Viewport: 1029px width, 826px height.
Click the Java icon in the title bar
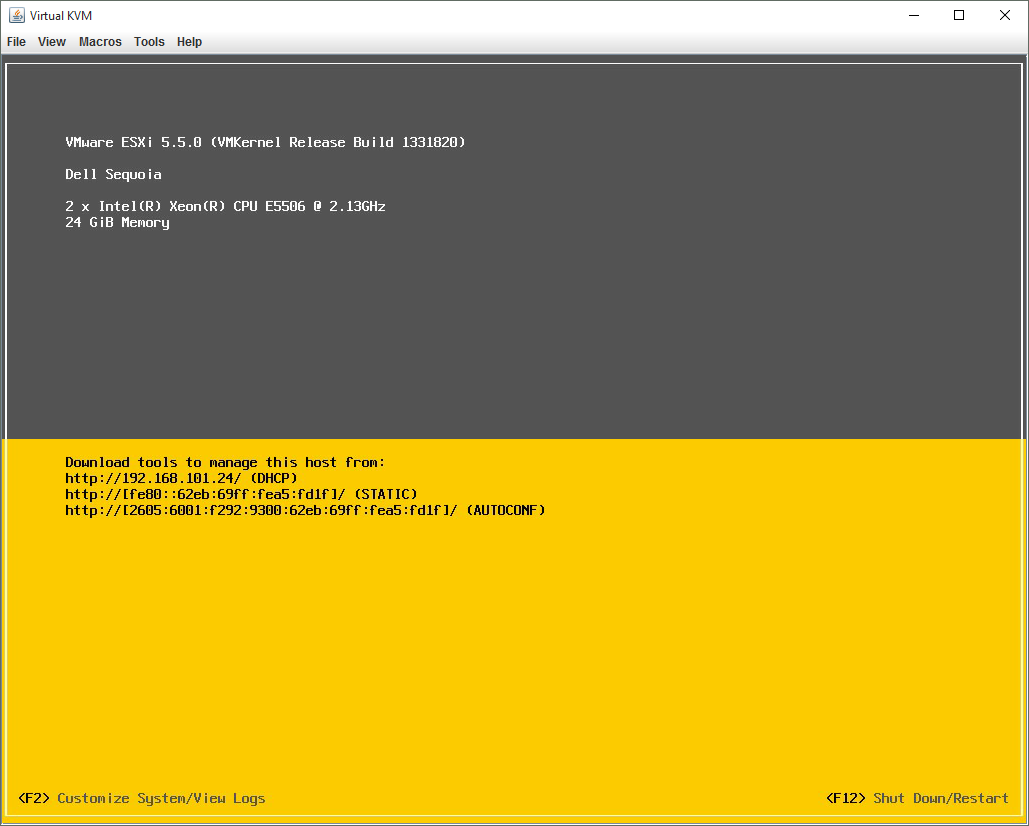(x=17, y=15)
